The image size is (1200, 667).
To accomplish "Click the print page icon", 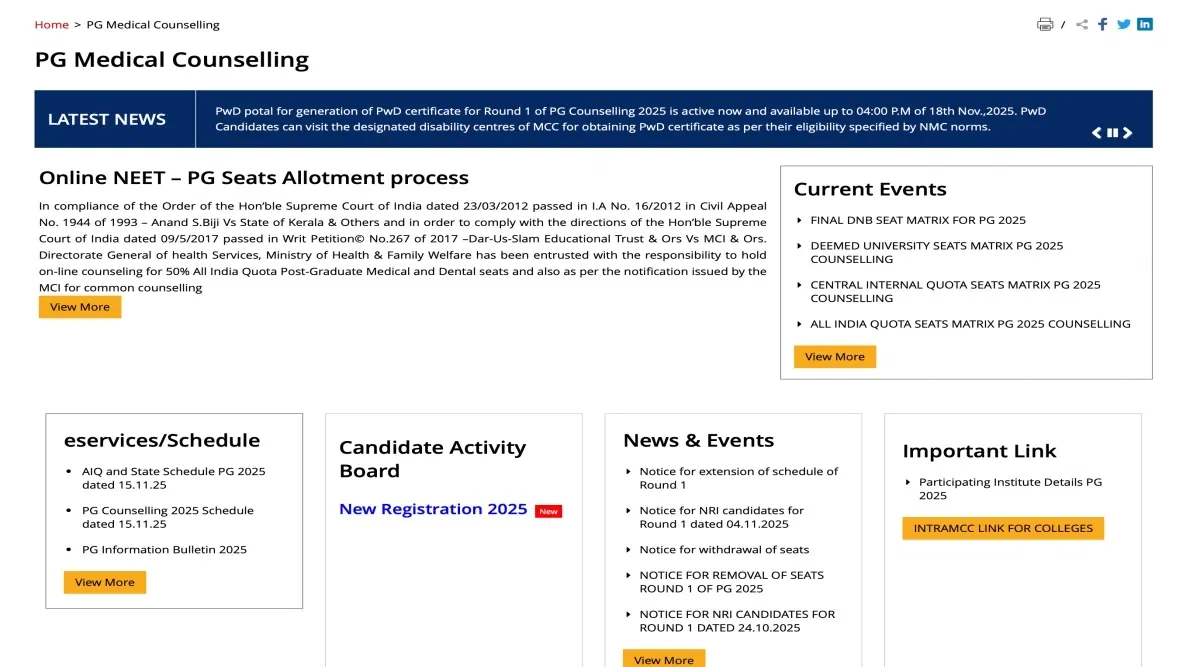I will coord(1045,24).
